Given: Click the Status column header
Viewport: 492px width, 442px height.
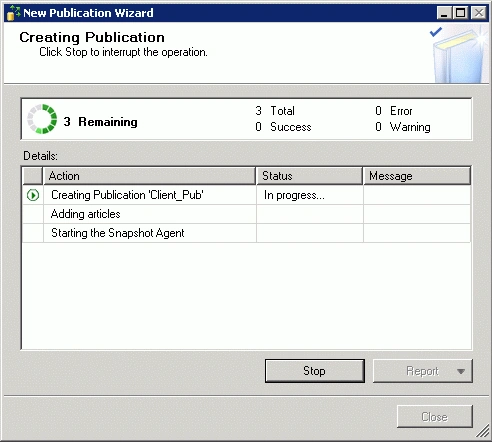Looking at the screenshot, I should pos(309,176).
